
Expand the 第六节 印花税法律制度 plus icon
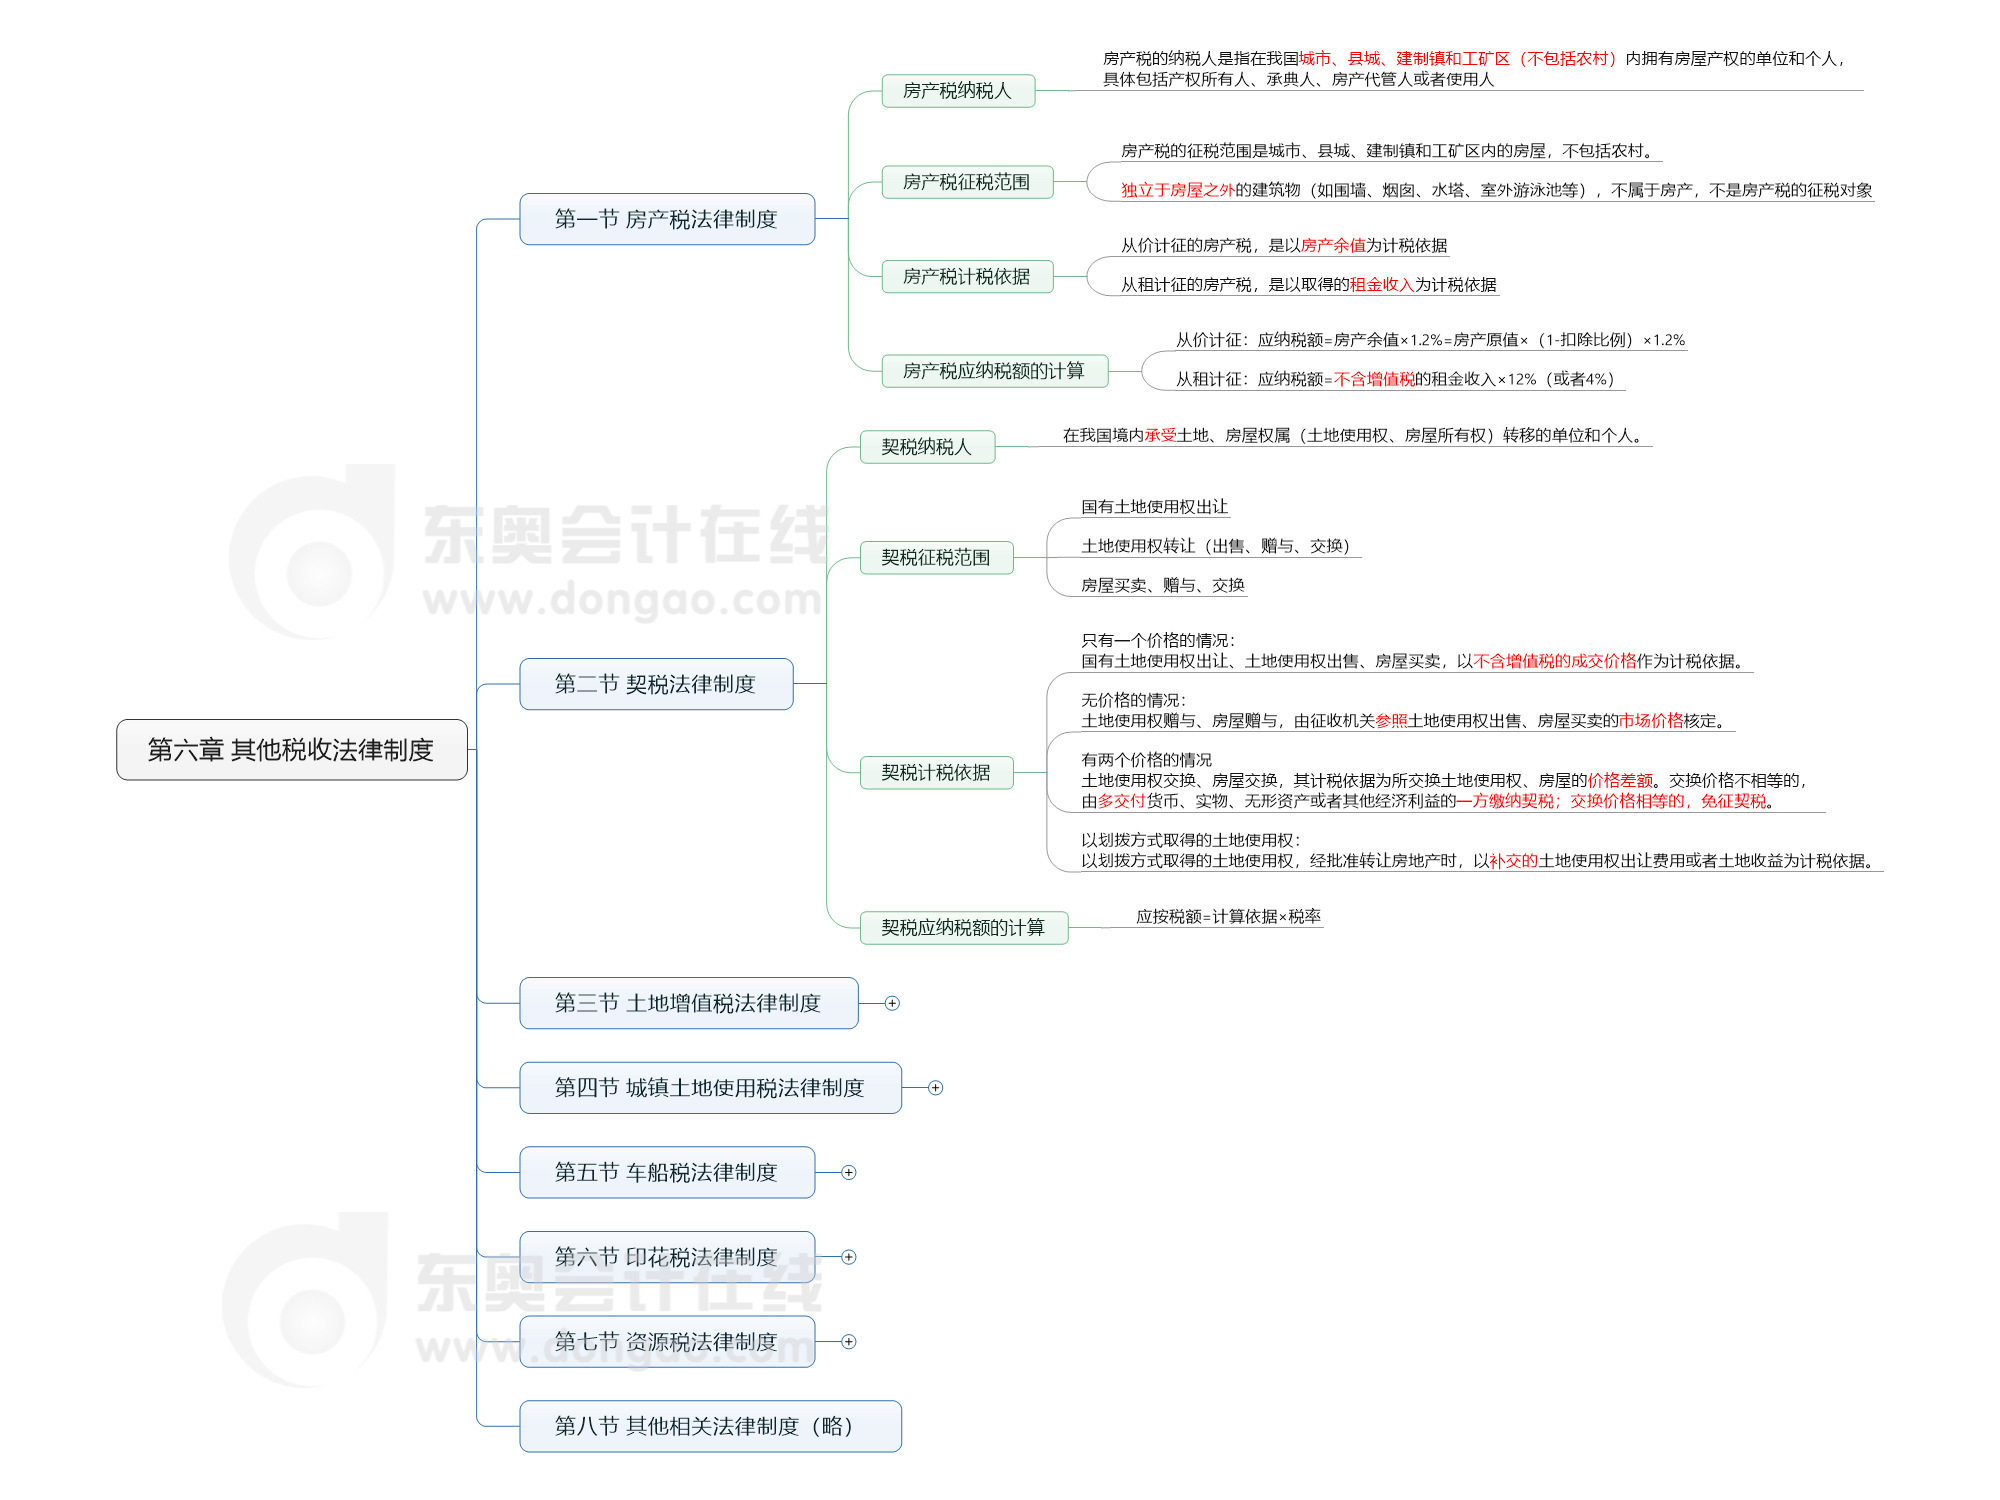click(849, 1257)
